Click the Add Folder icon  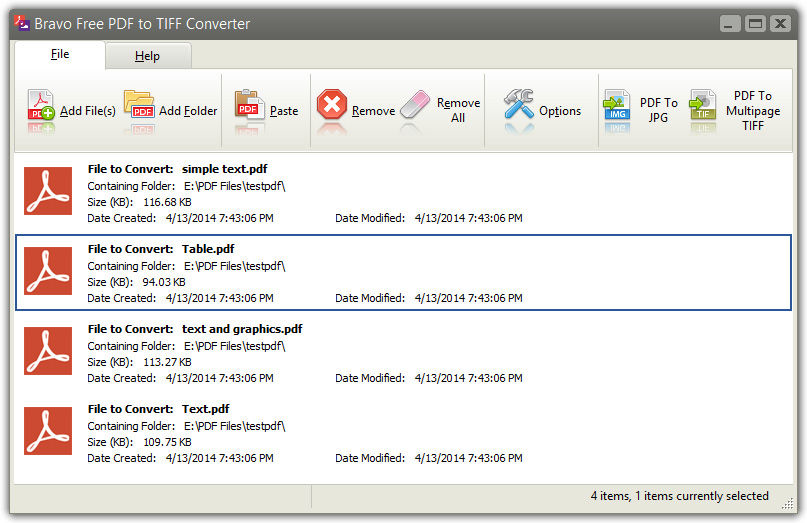[139, 104]
